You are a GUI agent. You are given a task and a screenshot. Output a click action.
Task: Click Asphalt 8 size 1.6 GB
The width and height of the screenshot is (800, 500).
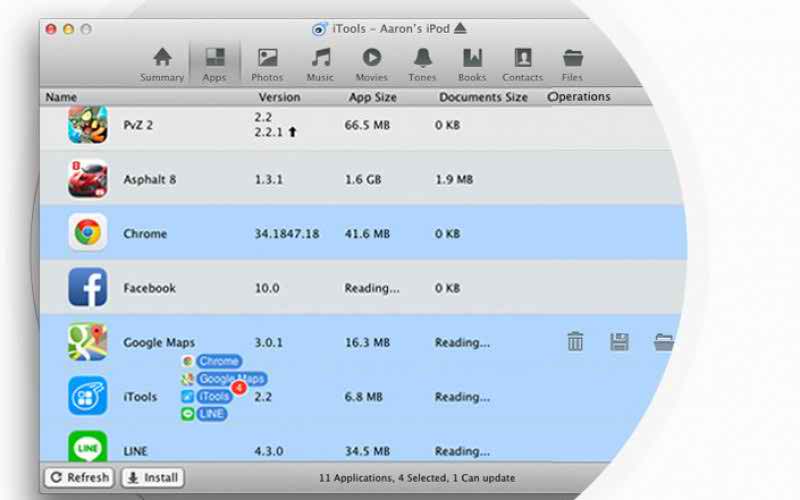(363, 180)
